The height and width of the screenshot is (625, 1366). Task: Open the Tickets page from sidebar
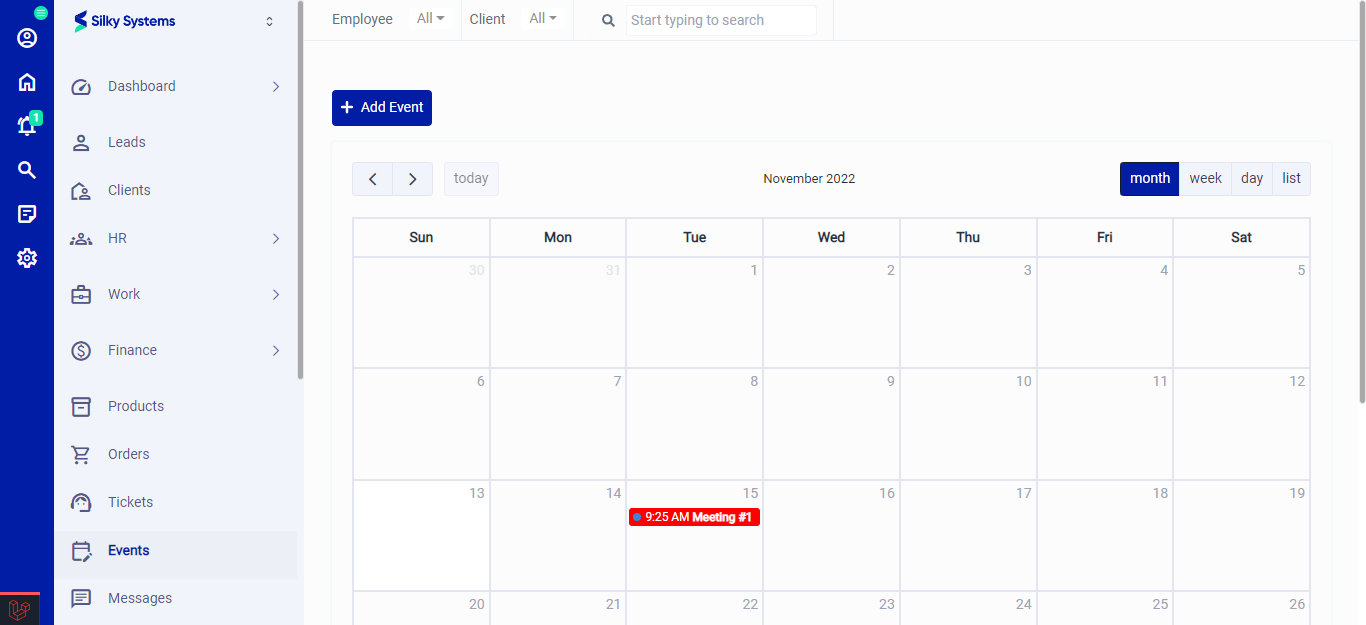point(131,502)
